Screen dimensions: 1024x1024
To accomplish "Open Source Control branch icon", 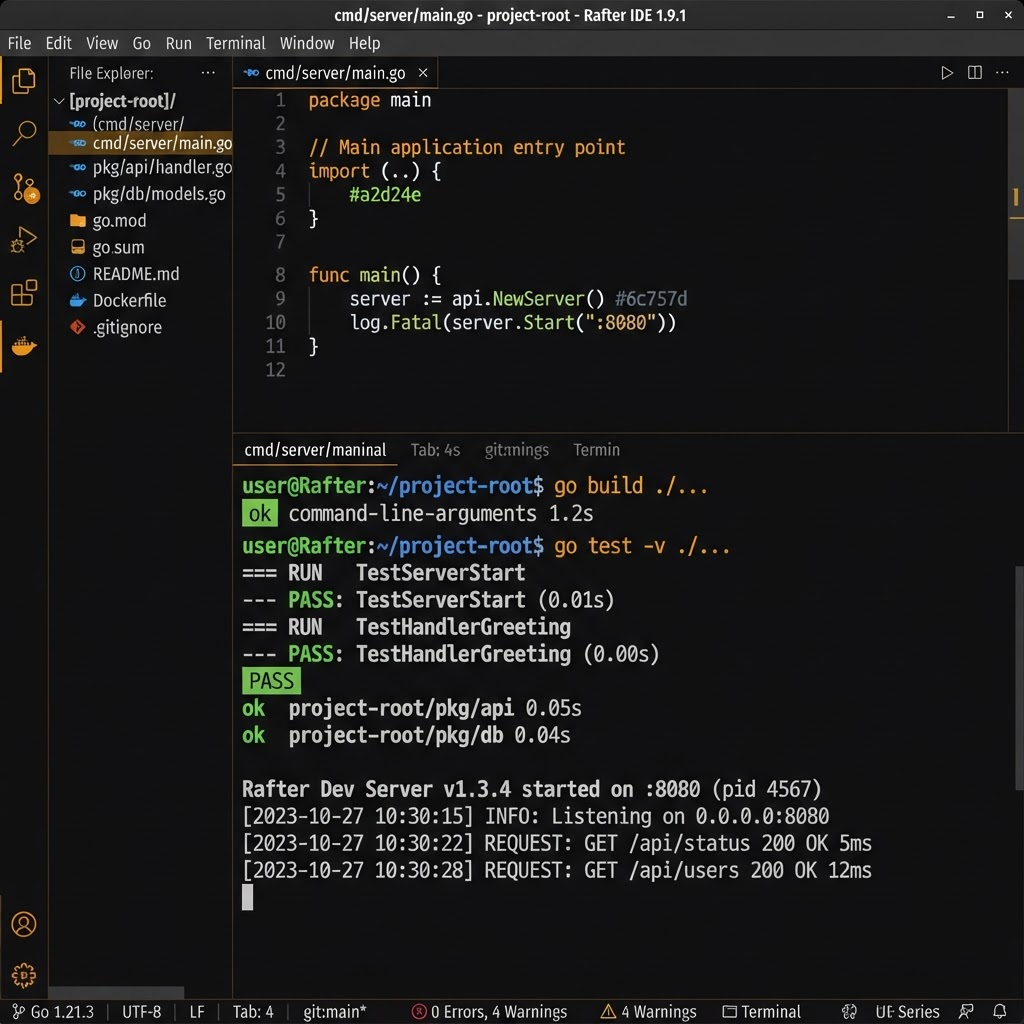I will 25,187.
